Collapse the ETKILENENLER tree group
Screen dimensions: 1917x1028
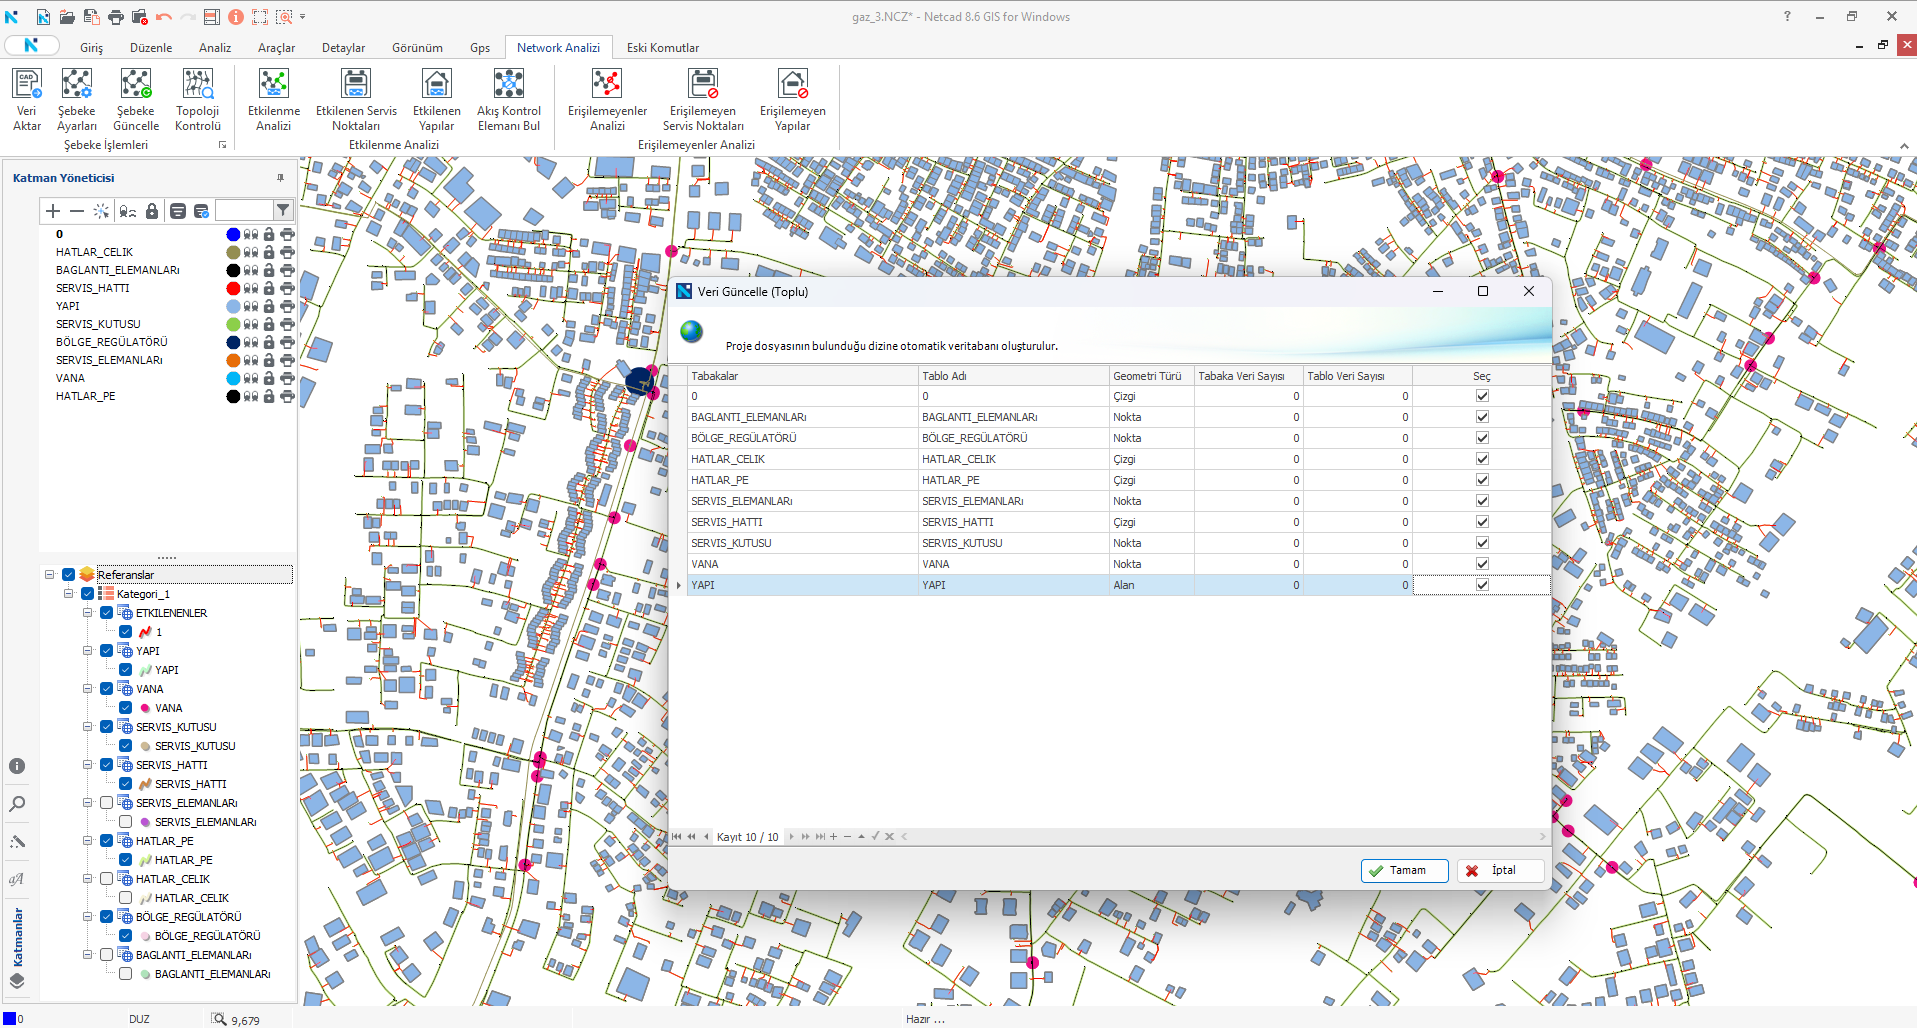pos(88,613)
